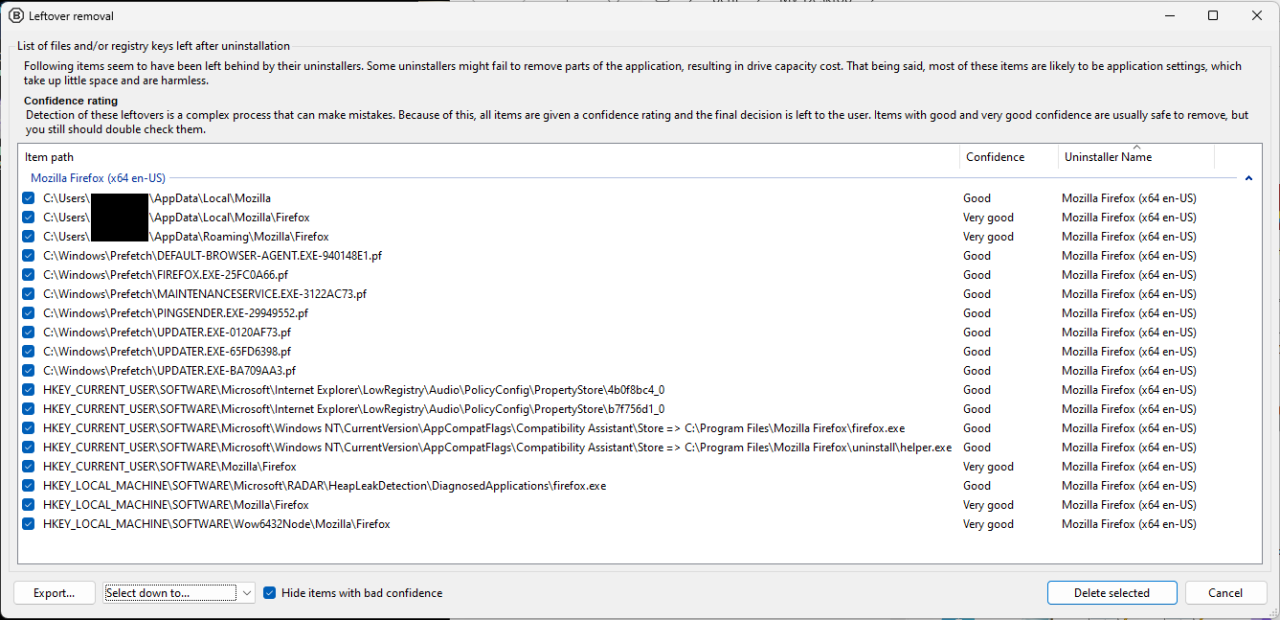Disable "Hide items with bad confidence"
This screenshot has width=1280, height=620.
click(x=269, y=592)
